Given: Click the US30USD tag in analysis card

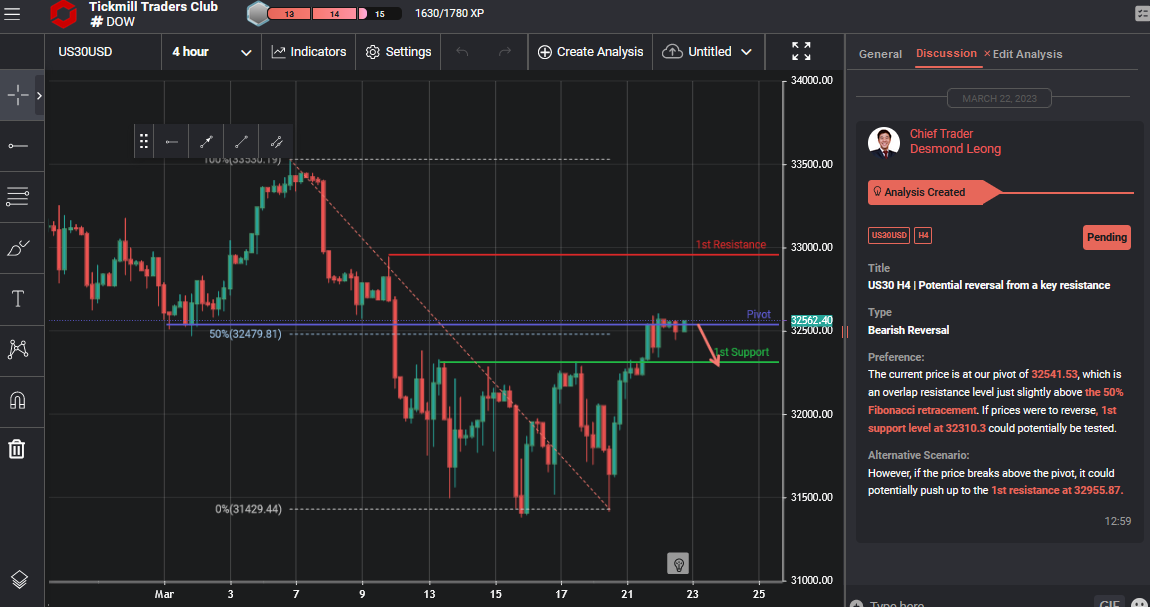Looking at the screenshot, I should tap(889, 235).
